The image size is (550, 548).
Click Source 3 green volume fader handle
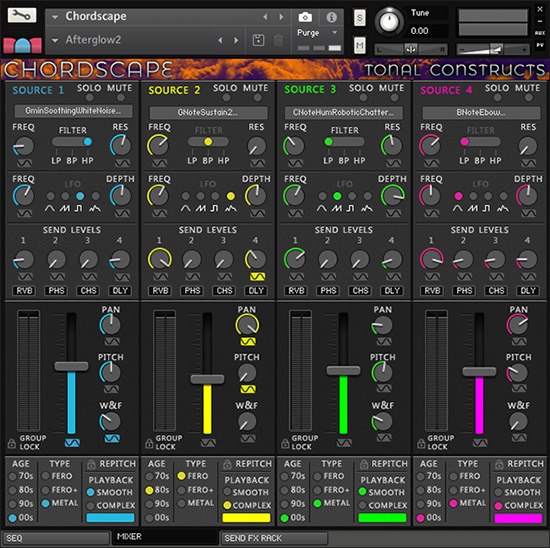(343, 370)
